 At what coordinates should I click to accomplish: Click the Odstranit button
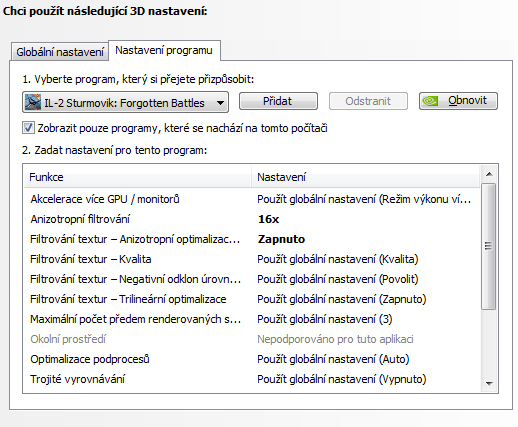pyautogui.click(x=368, y=101)
